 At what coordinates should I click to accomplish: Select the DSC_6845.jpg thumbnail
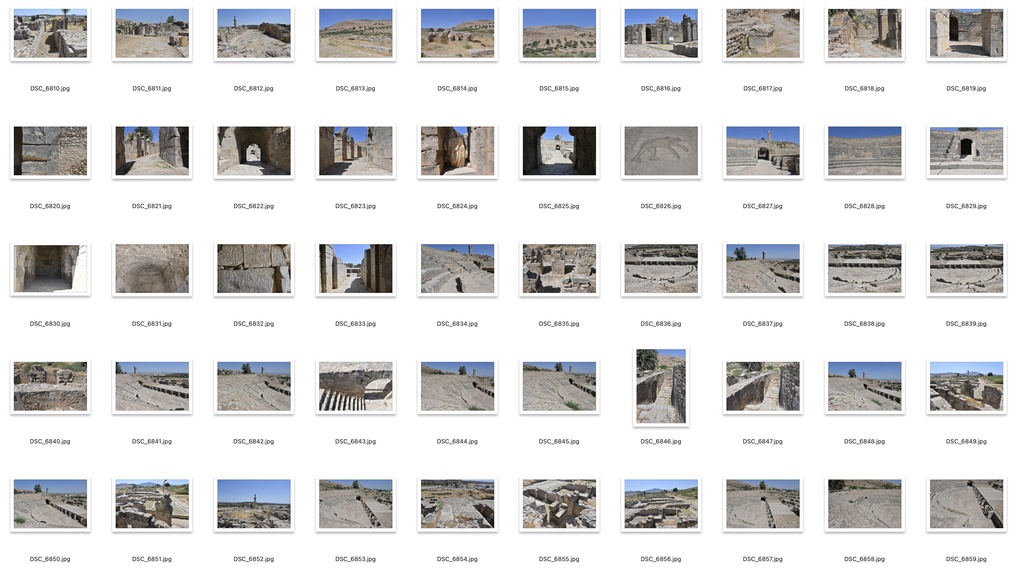(x=560, y=386)
